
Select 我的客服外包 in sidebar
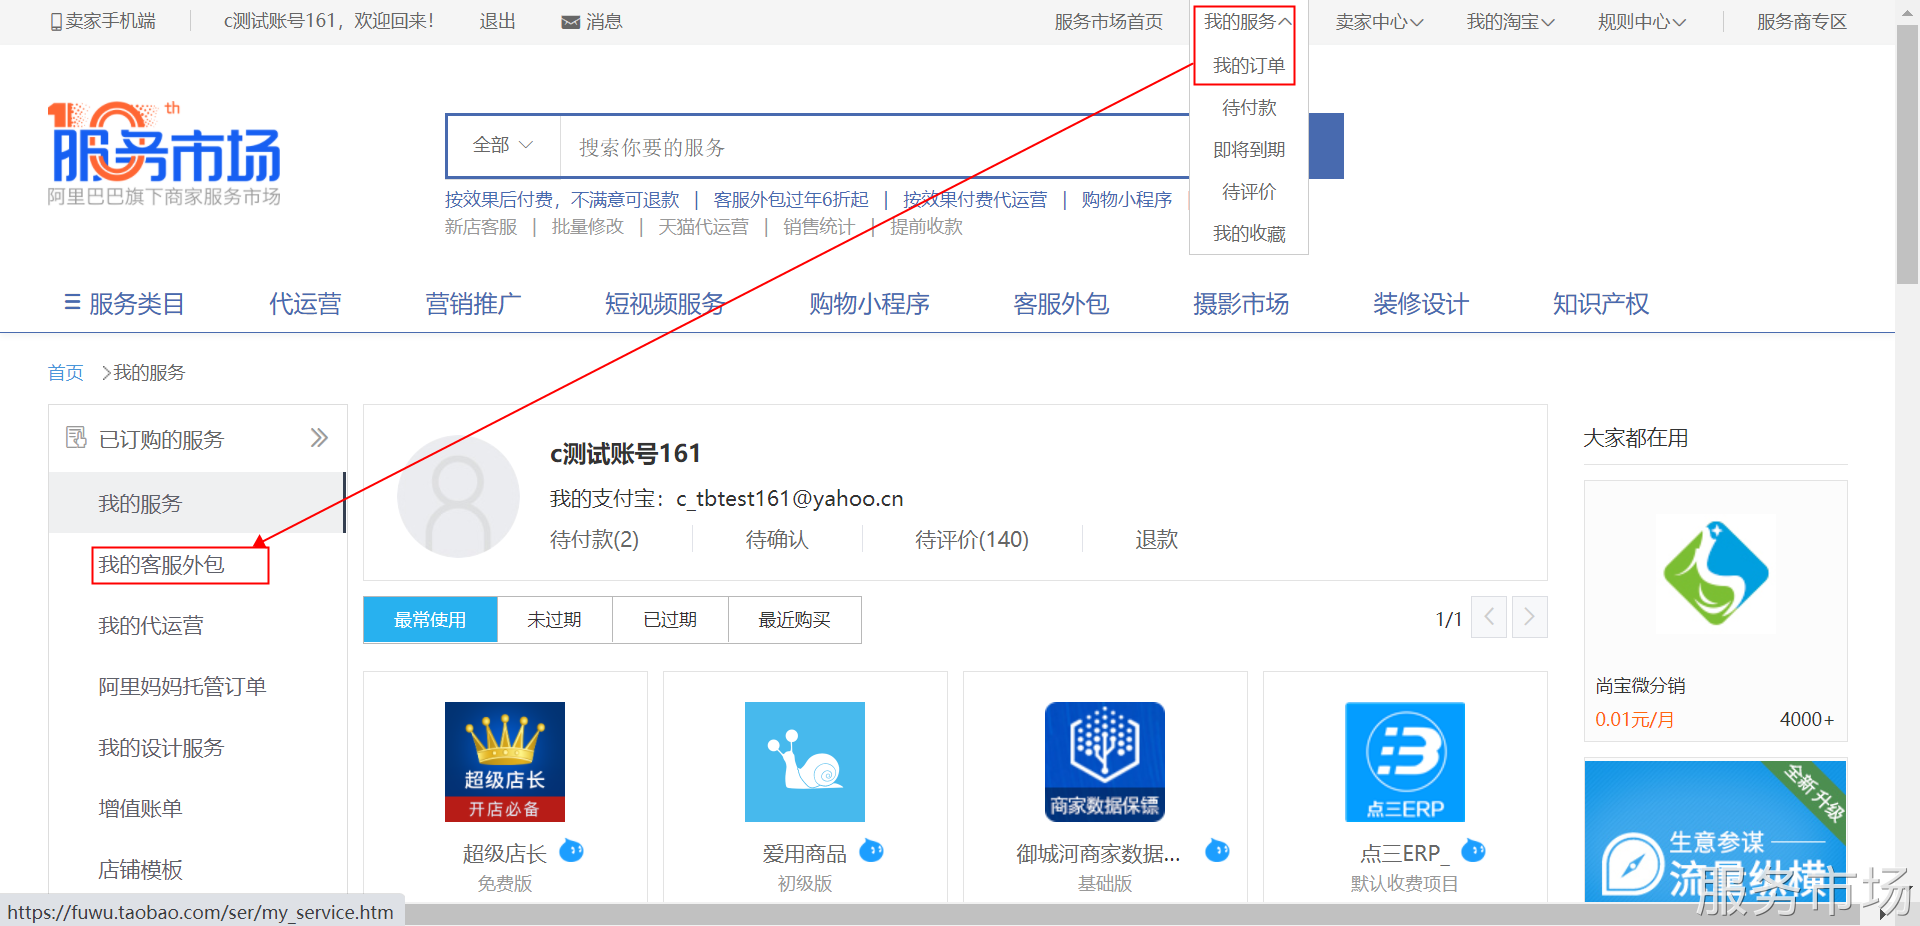(161, 565)
